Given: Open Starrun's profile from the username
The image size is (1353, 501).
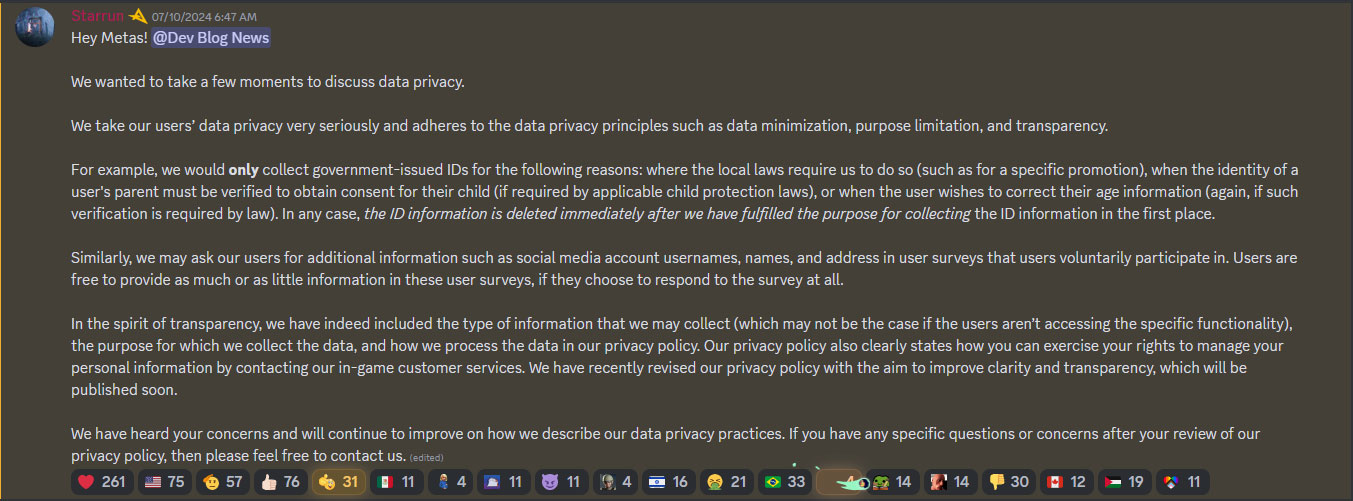Looking at the screenshot, I should point(96,15).
